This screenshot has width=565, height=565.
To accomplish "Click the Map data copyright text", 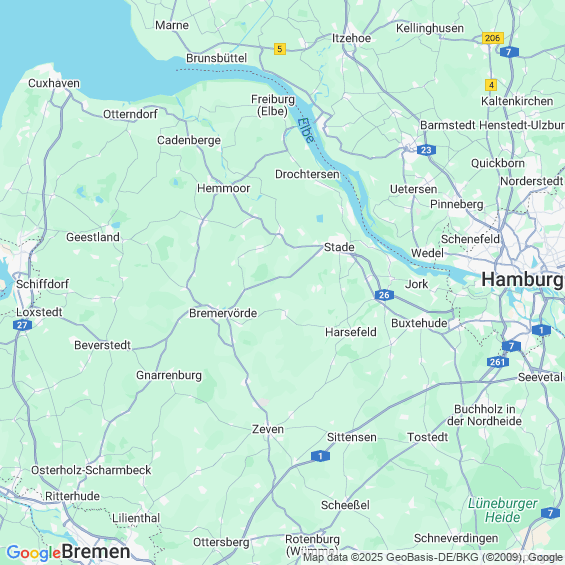I will [433, 557].
